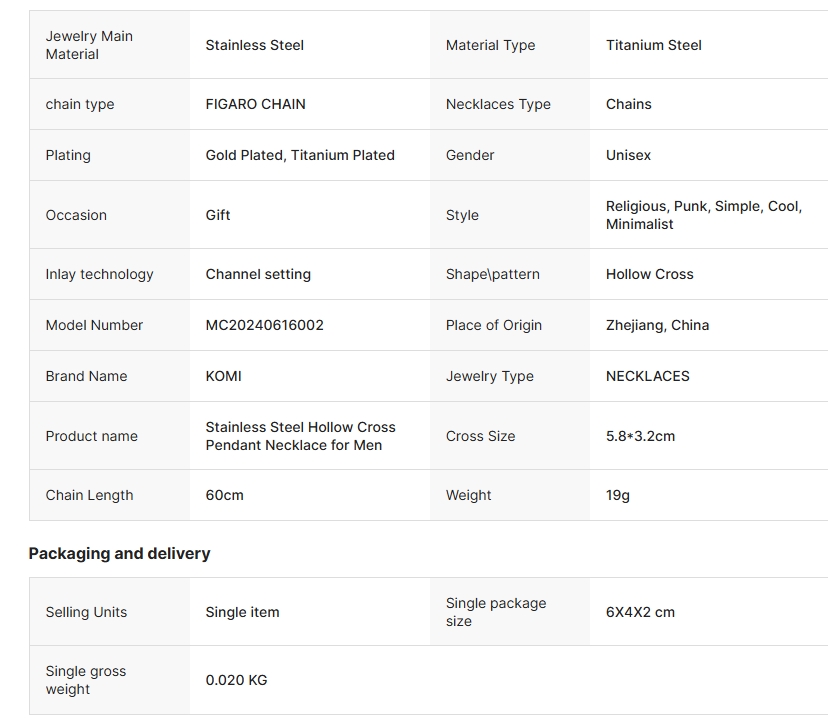The image size is (828, 718).
Task: Click the Cross Size value 5.8*3.2cm
Action: coord(641,436)
